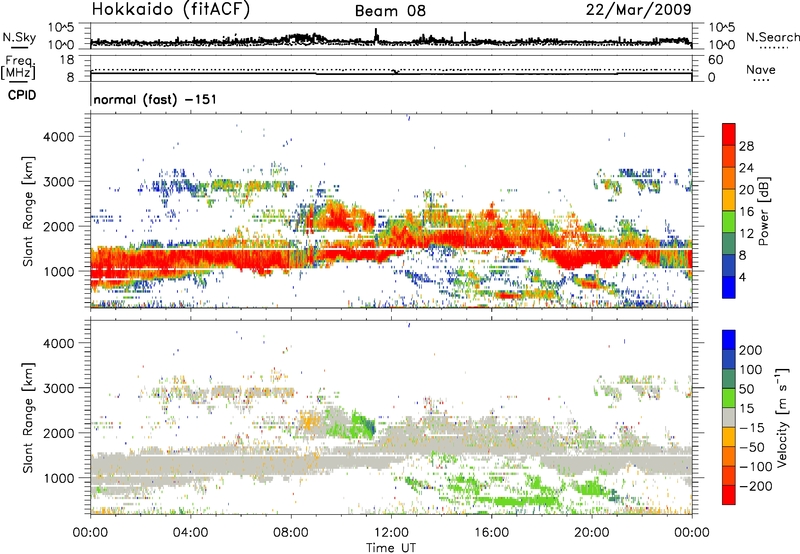Select "2000" tick on the velocity panel axis

tap(58, 433)
